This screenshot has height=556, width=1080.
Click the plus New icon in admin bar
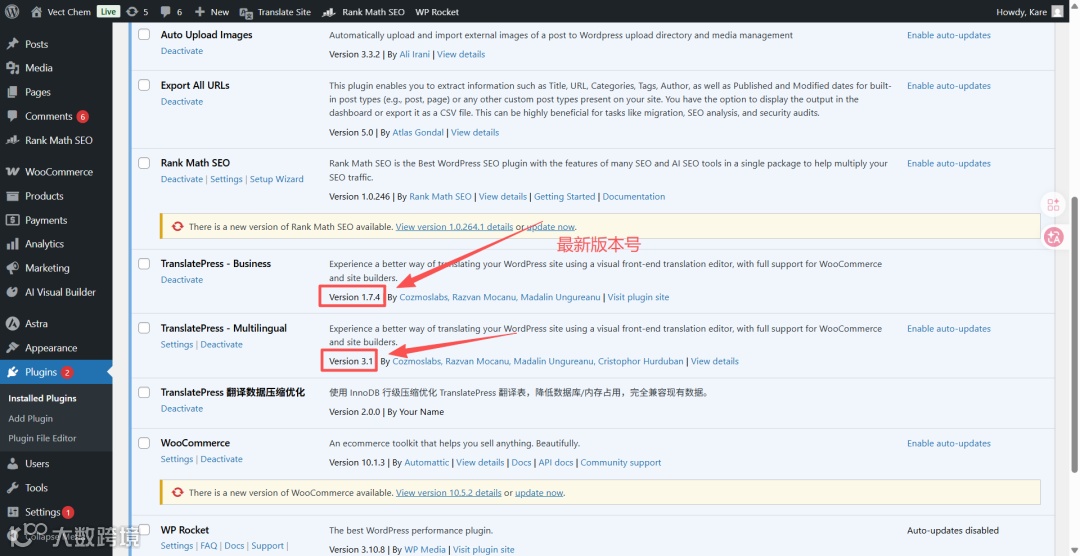coord(200,12)
